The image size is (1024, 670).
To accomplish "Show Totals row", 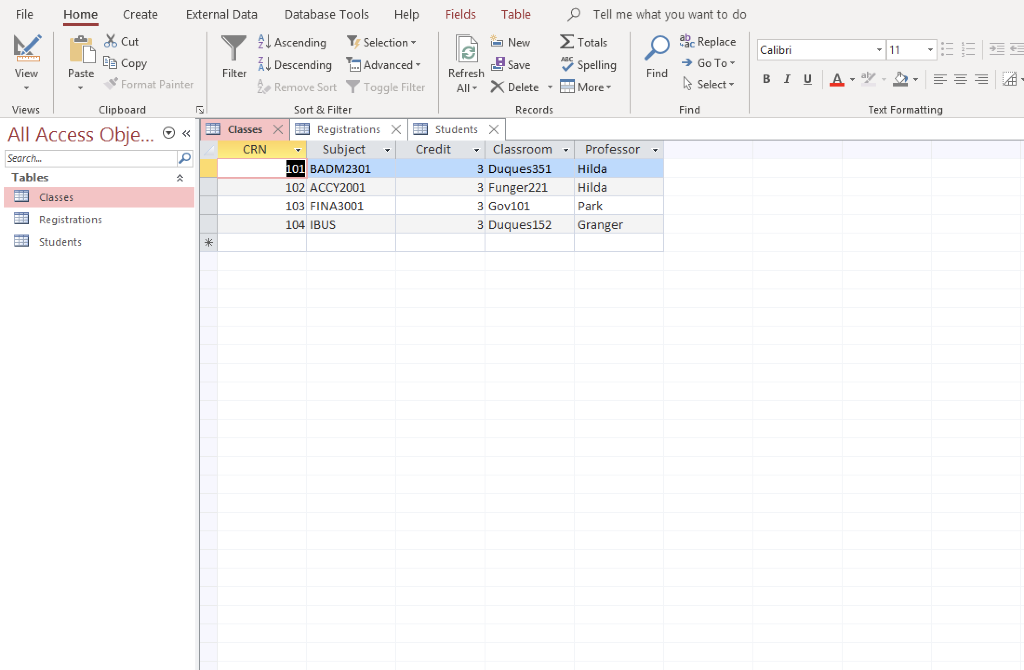I will tap(584, 42).
